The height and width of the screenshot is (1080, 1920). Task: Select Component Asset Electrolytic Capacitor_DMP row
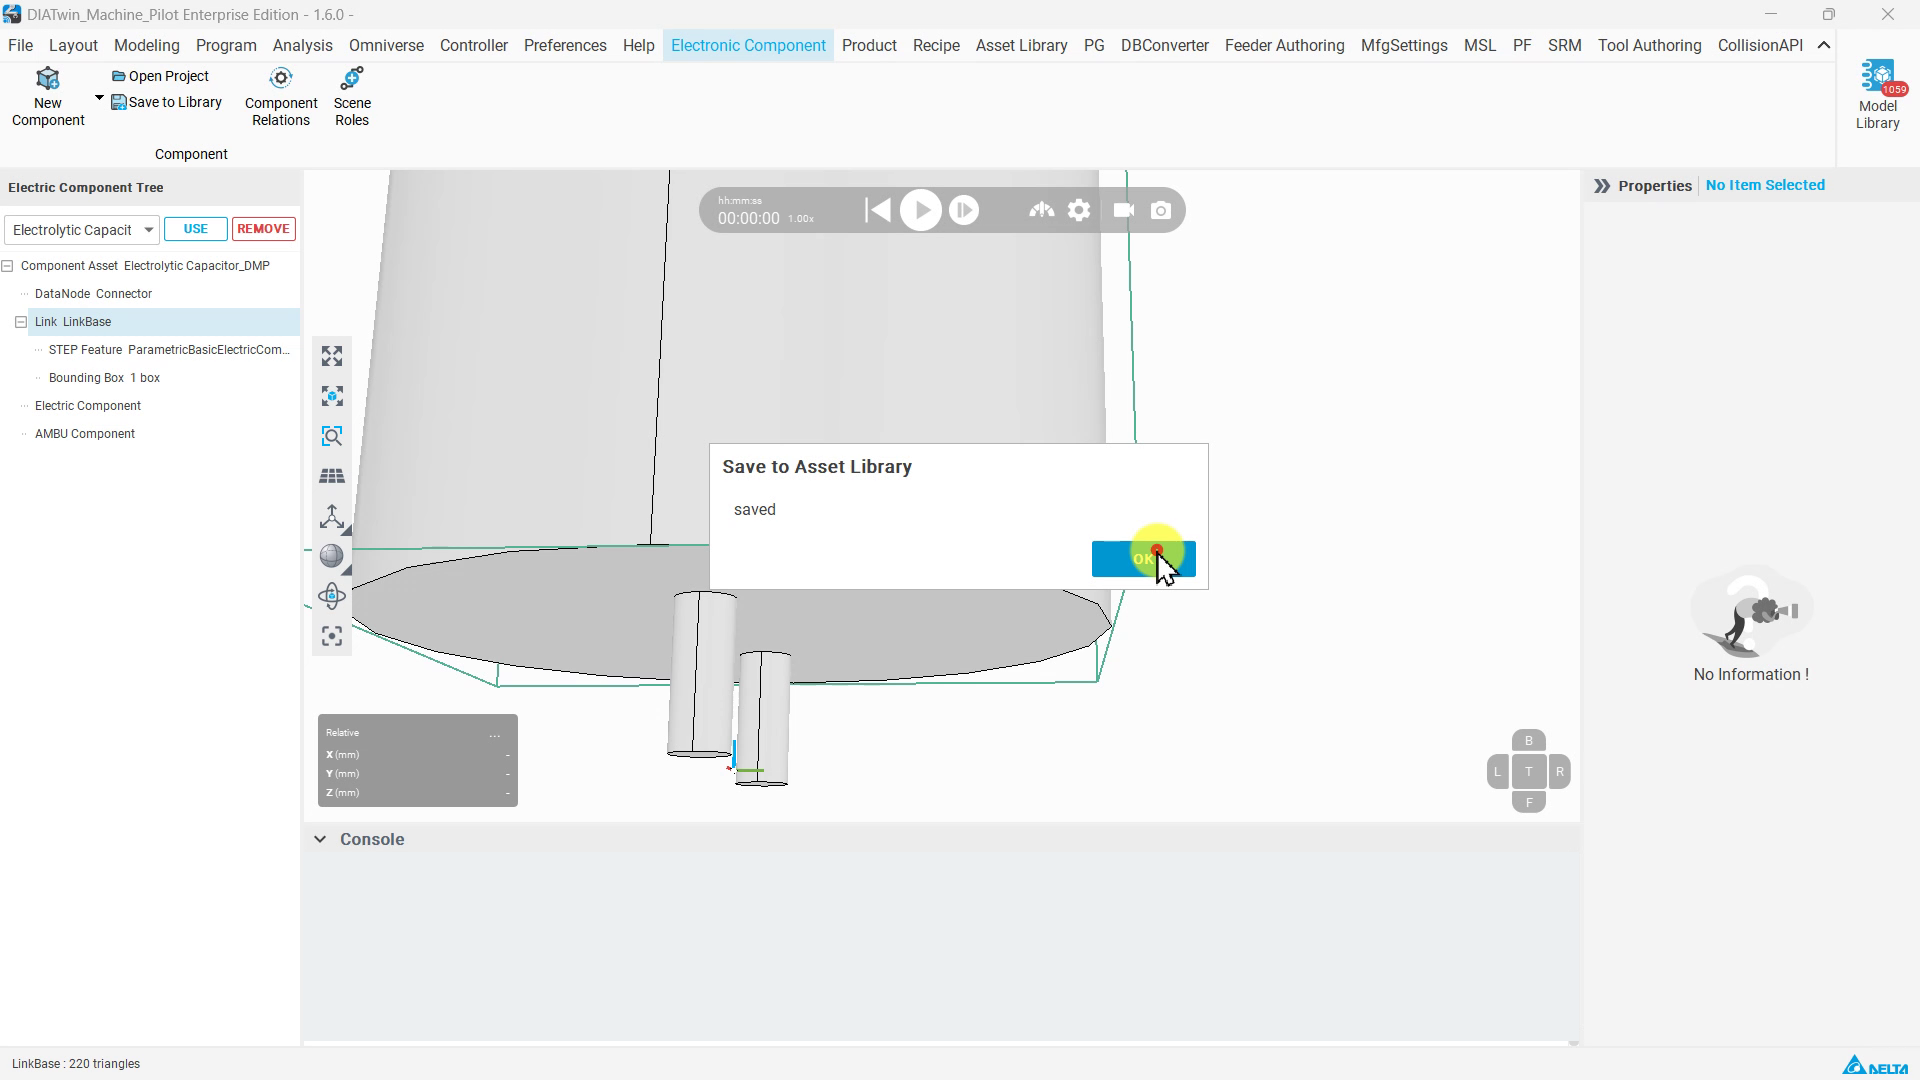[x=145, y=266]
